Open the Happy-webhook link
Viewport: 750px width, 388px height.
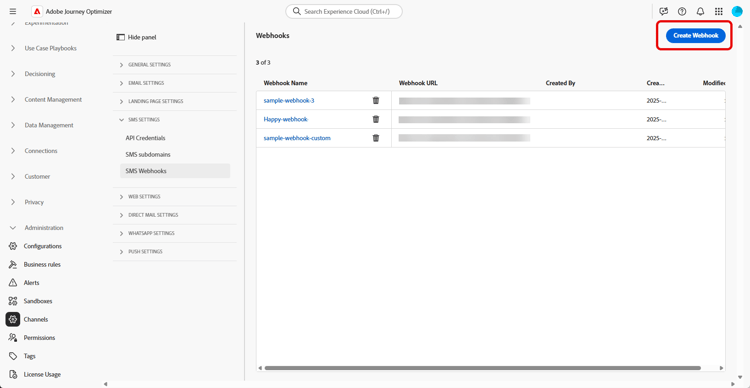click(x=286, y=119)
